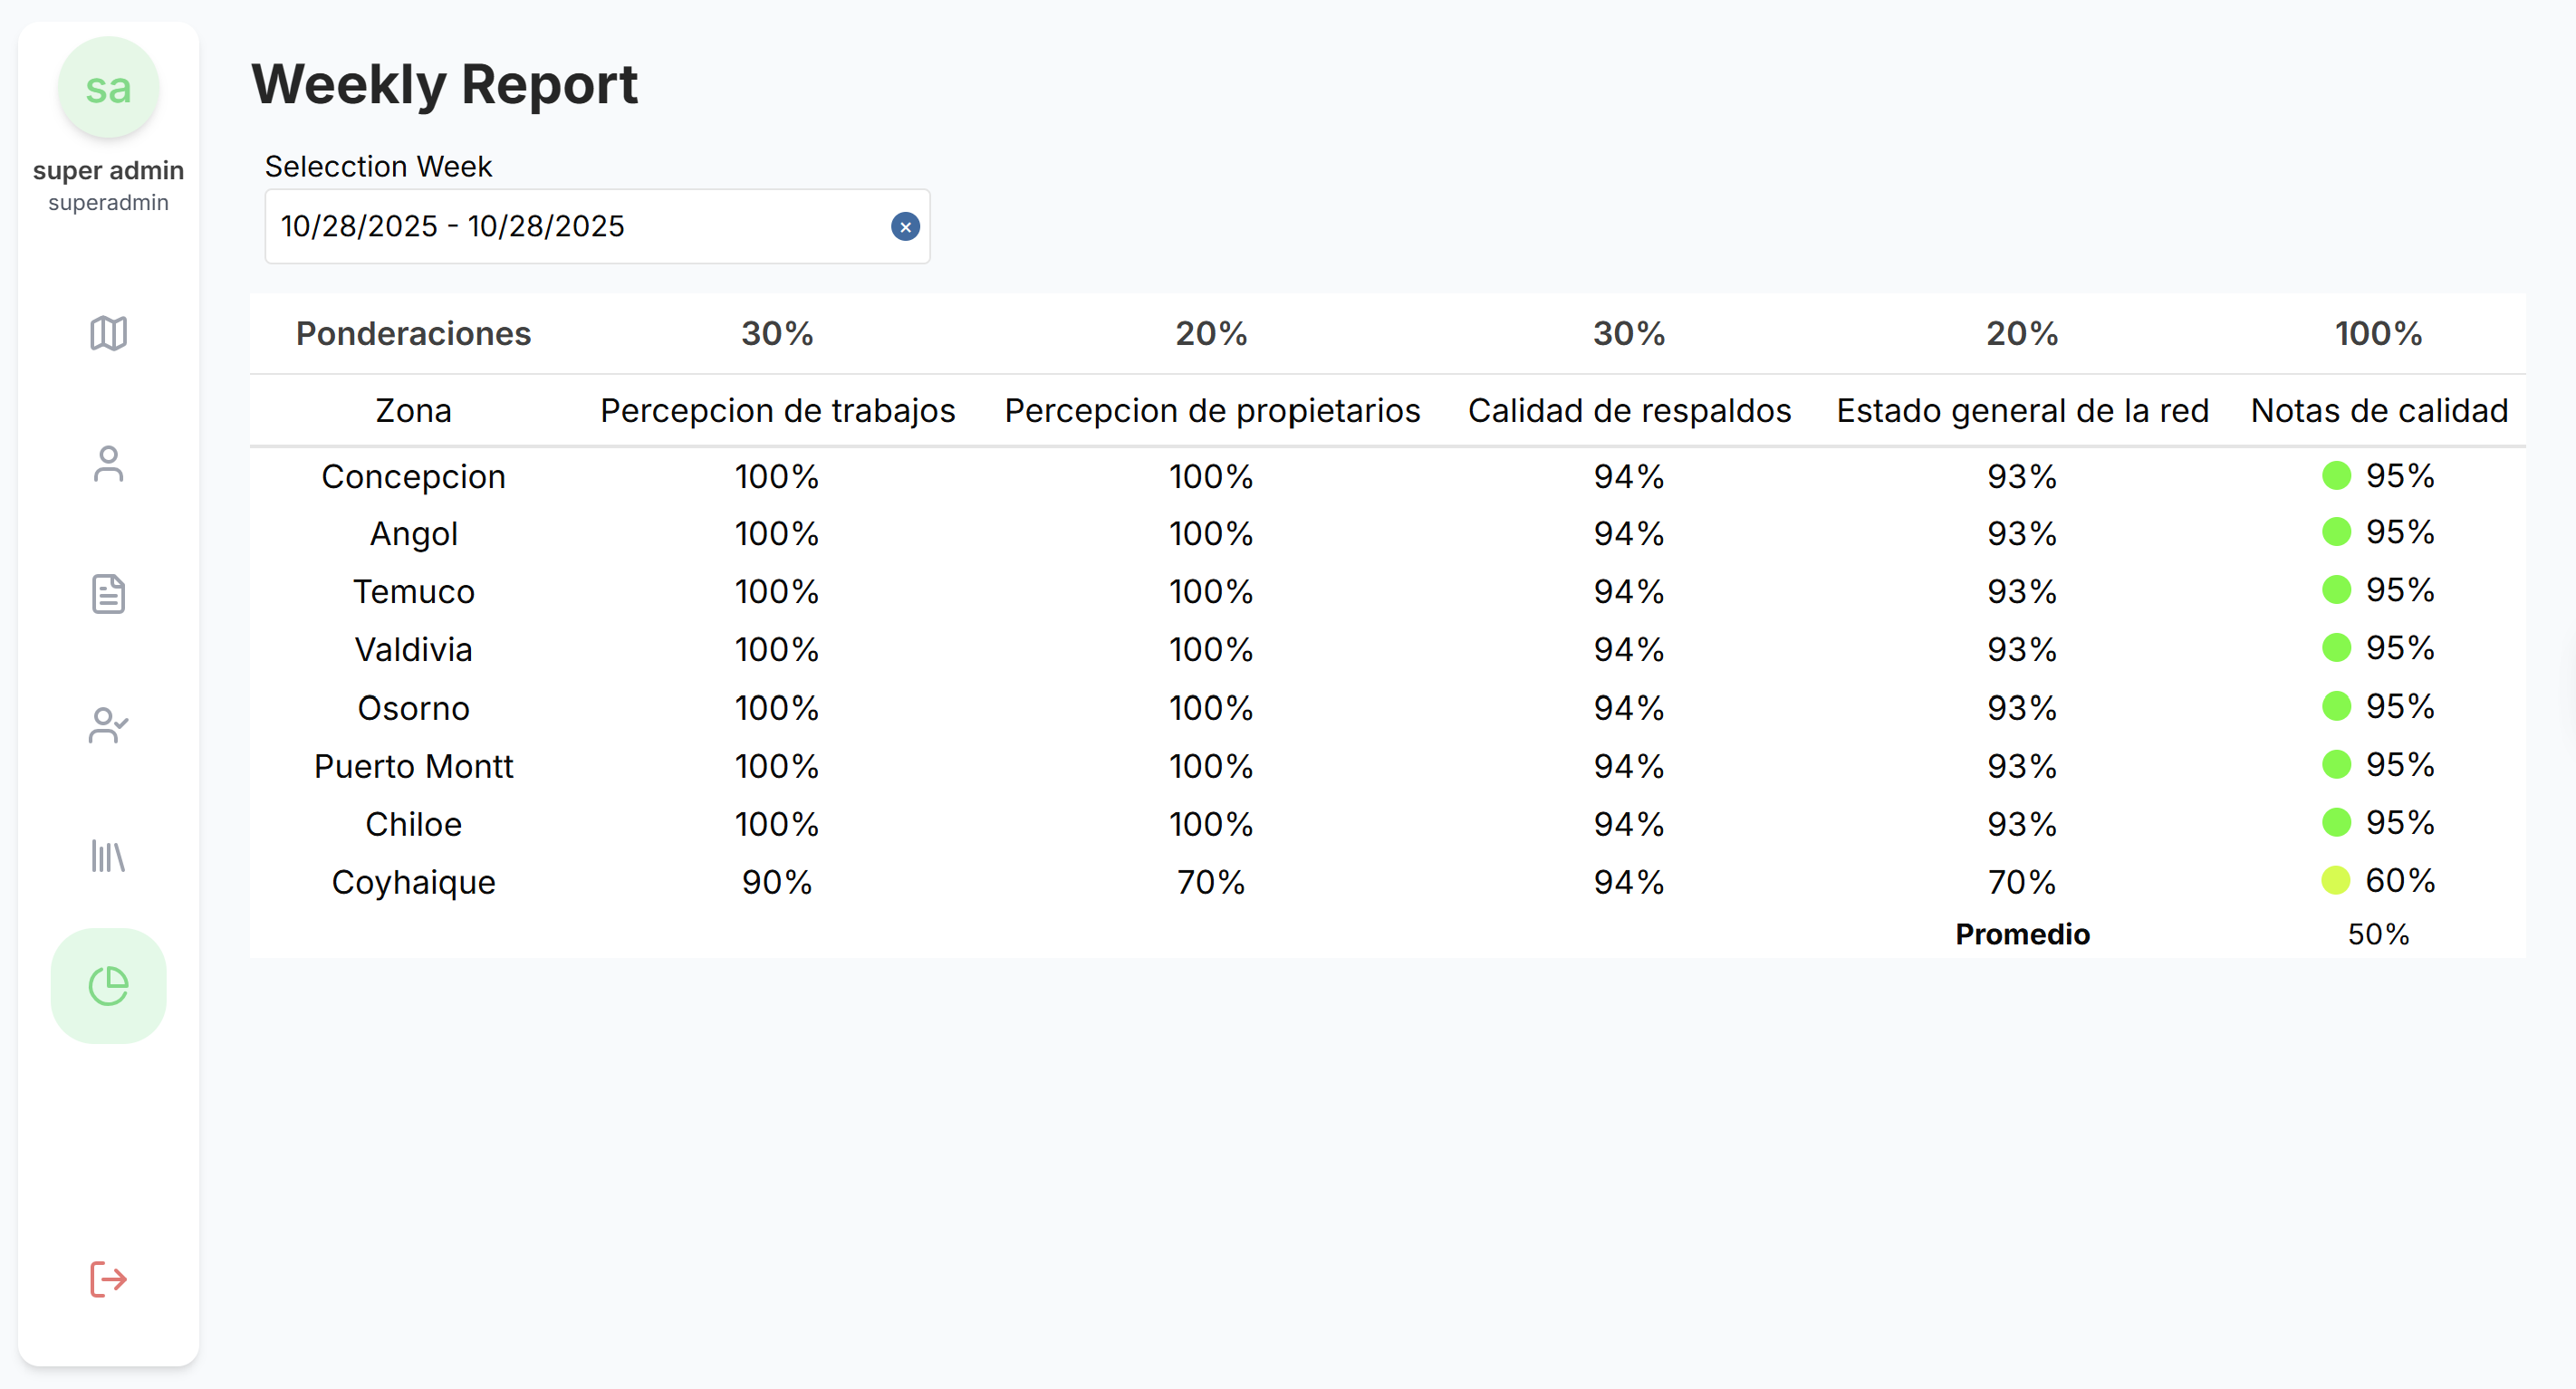Click the Percepcion de trabajos header

click(x=777, y=411)
